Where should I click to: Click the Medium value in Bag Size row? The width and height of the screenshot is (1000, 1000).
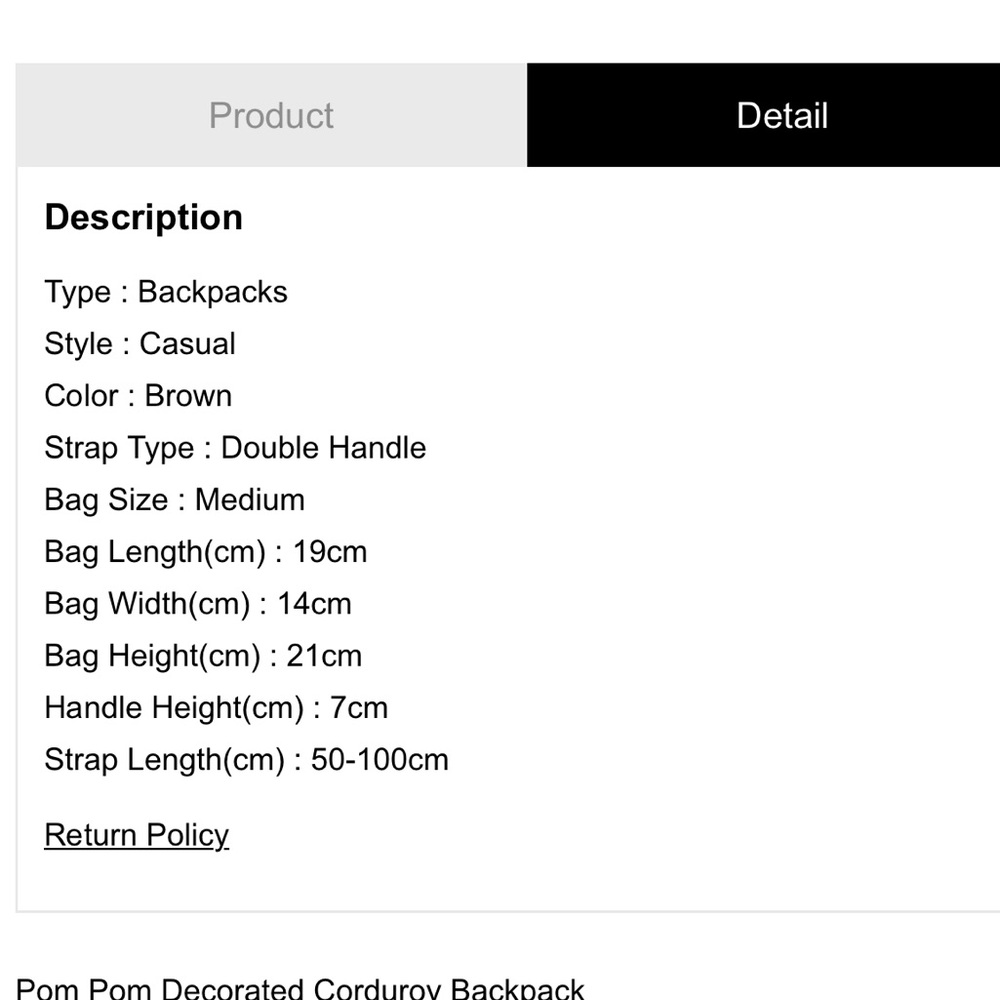coord(249,500)
